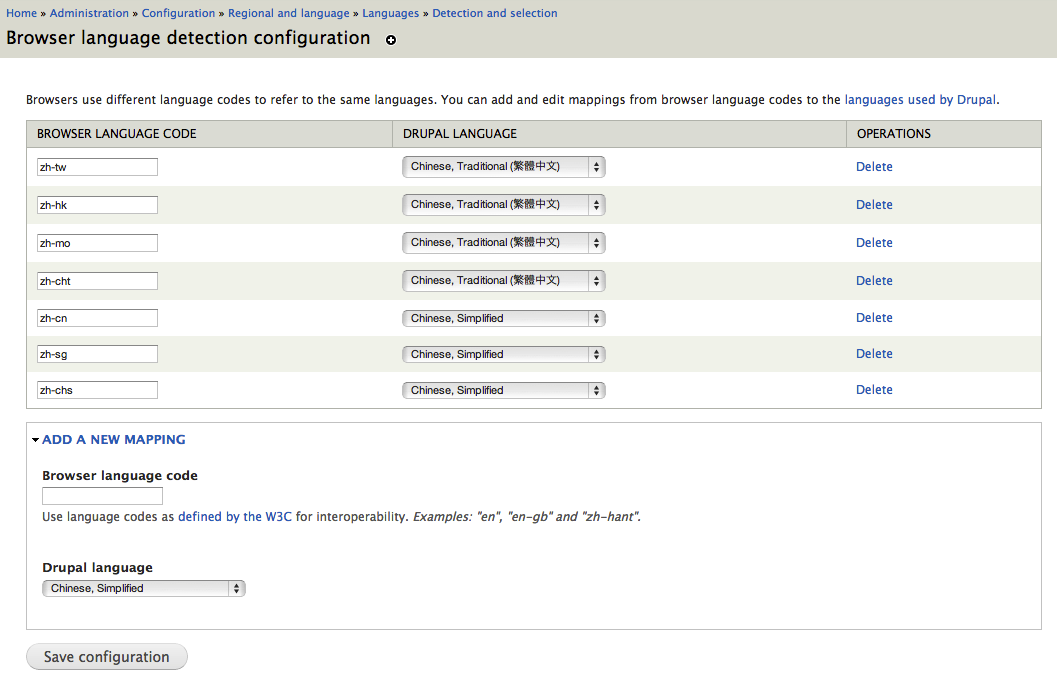Delete the zh-sg mapping
This screenshot has width=1057, height=683.
point(874,353)
